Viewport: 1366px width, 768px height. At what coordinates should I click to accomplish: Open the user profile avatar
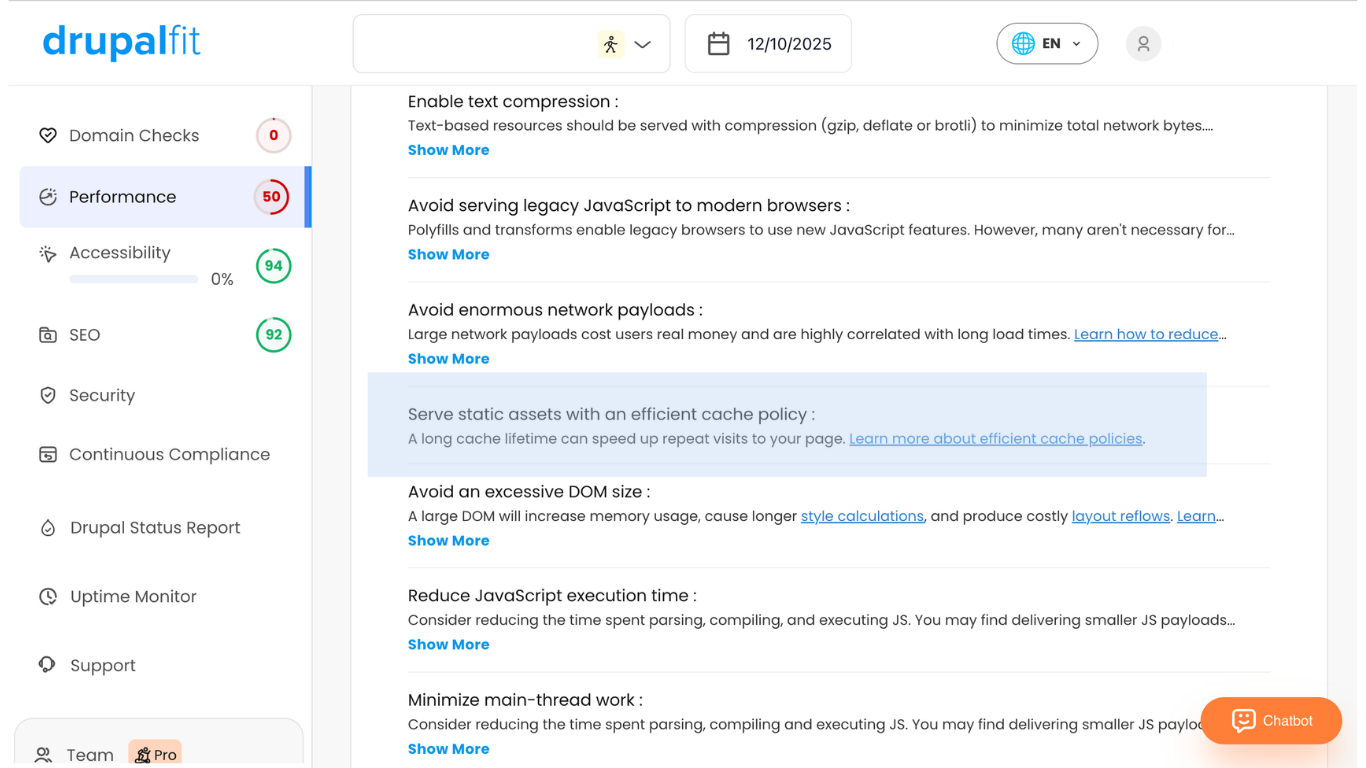tap(1143, 44)
